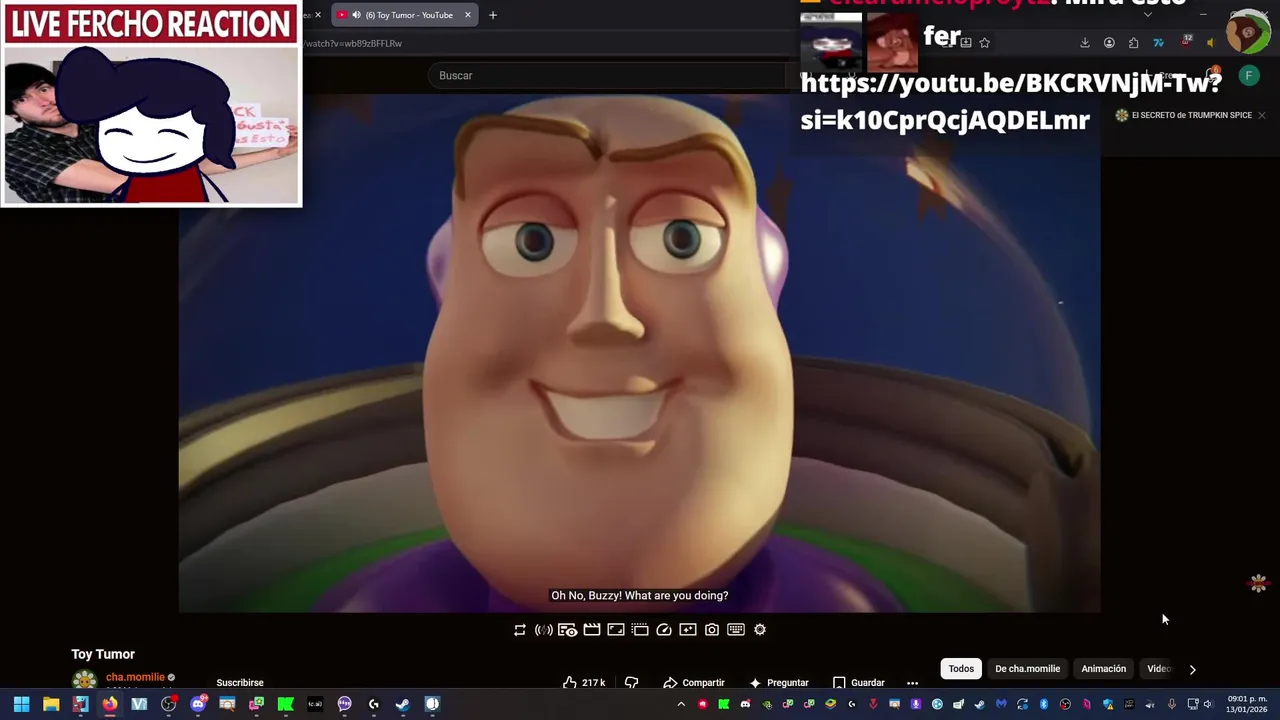
Task: Click the Malwarebytes tray icon
Action: tap(1001, 704)
